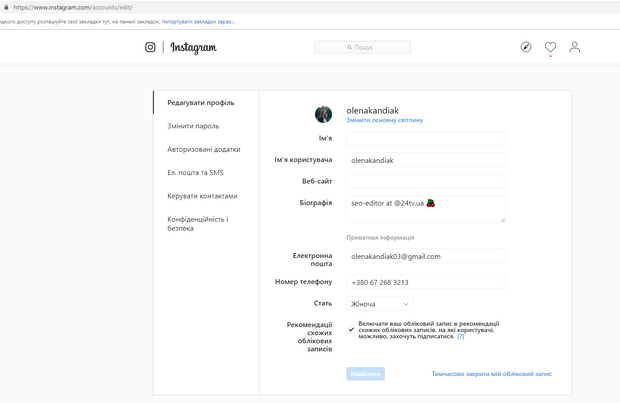Click Змінити основну світлину link
The image size is (620, 403).
385,120
